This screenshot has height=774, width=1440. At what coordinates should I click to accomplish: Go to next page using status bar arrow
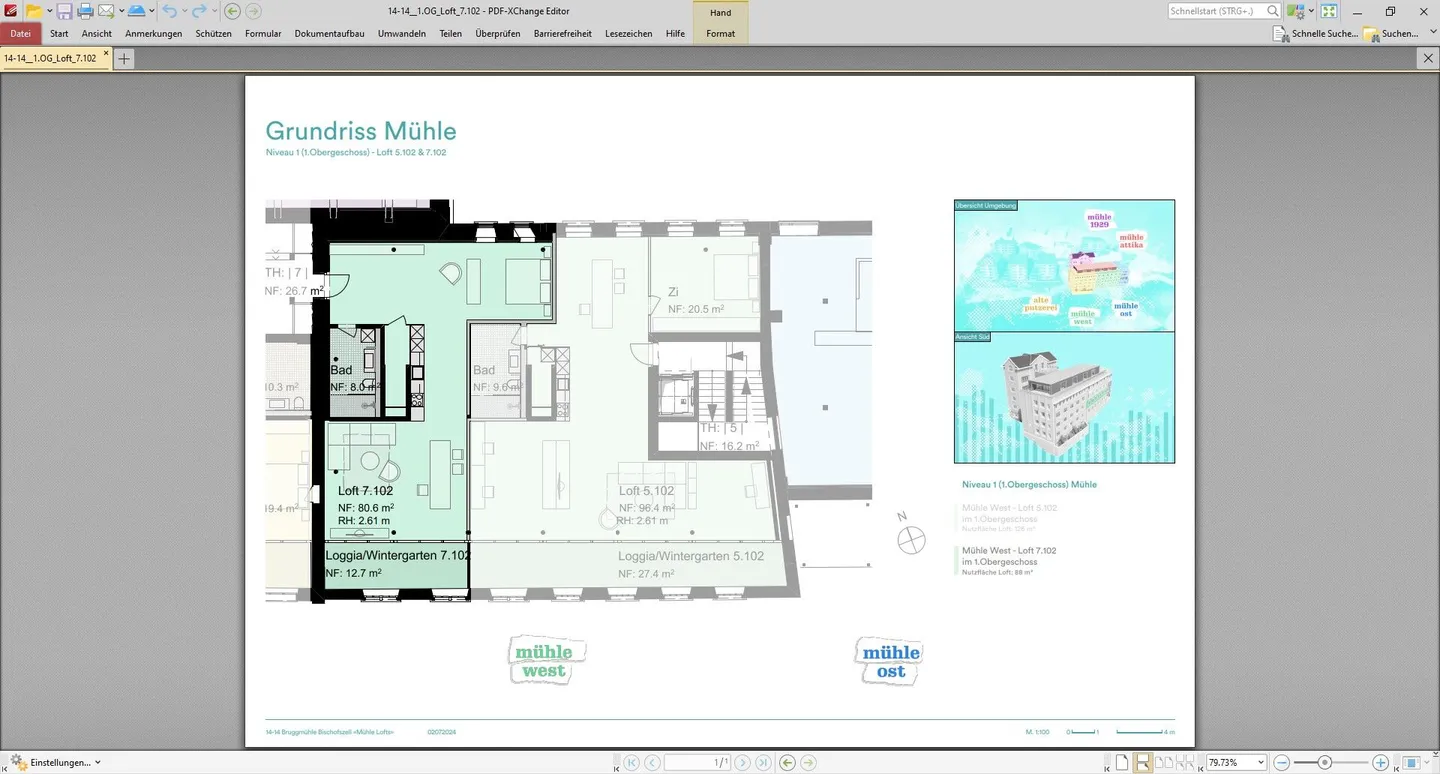742,763
